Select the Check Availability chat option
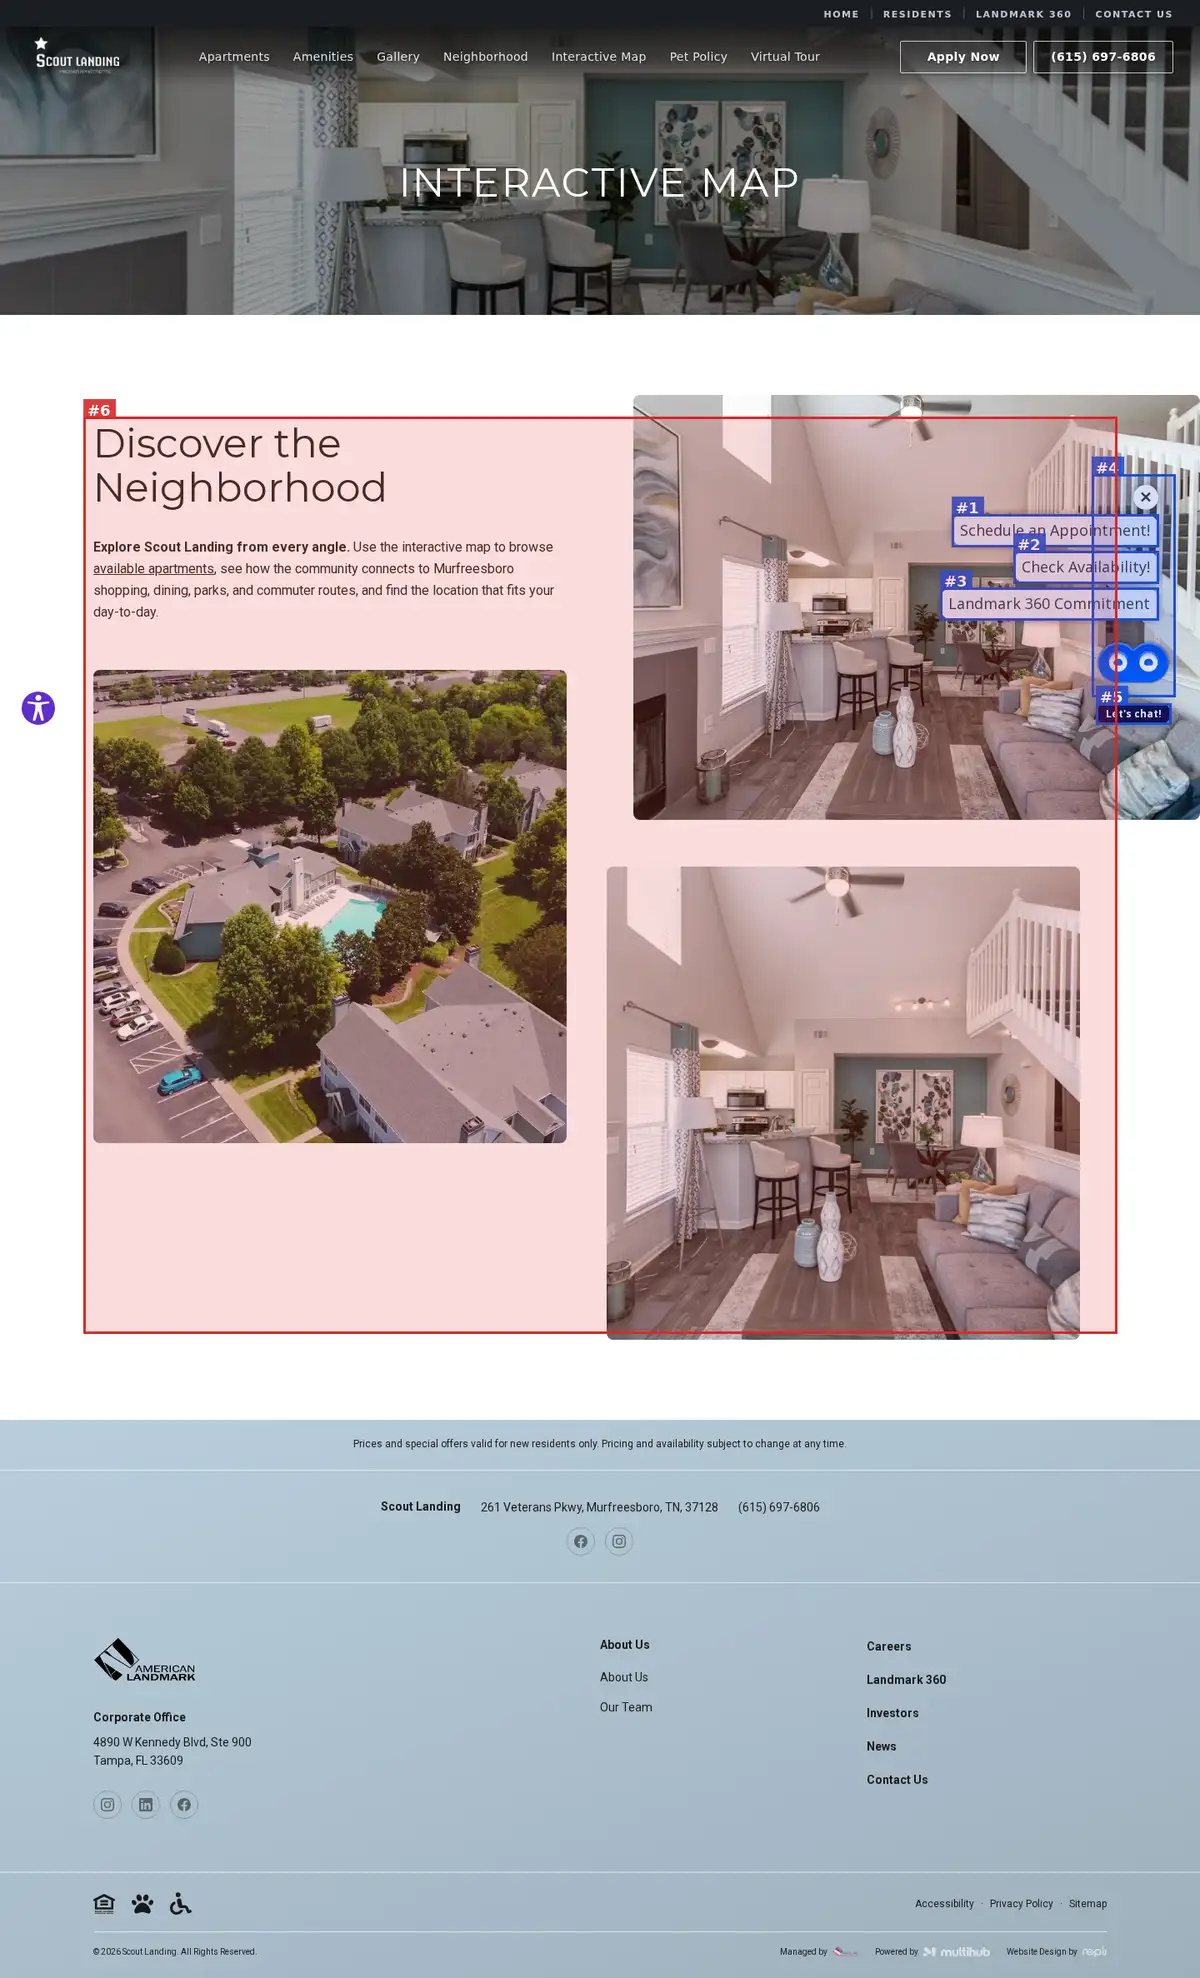The width and height of the screenshot is (1200, 1978). (1086, 567)
